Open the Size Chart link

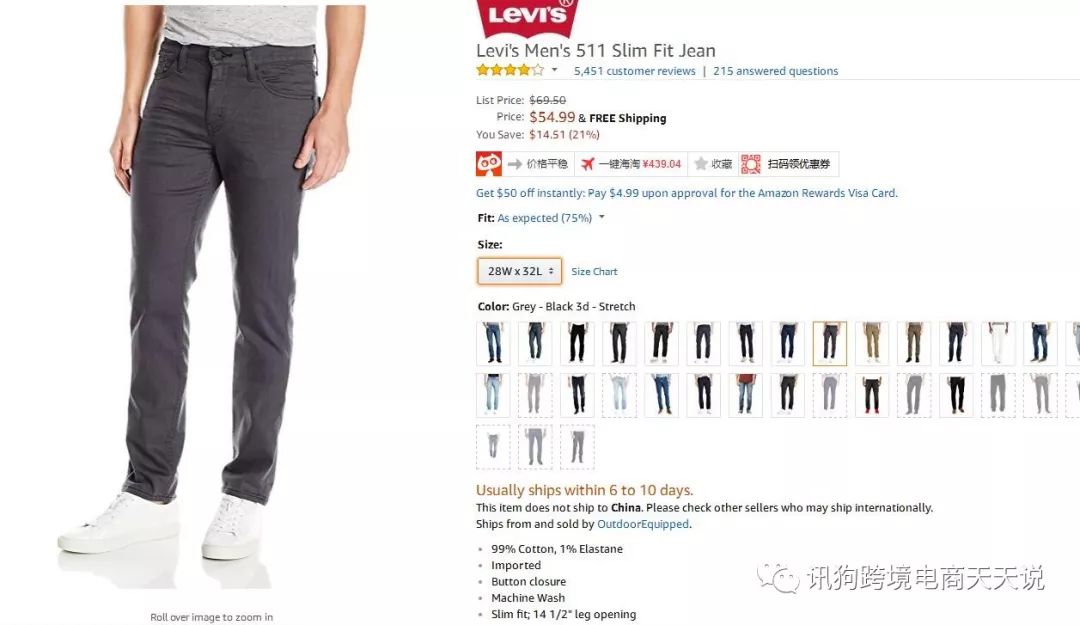[594, 271]
